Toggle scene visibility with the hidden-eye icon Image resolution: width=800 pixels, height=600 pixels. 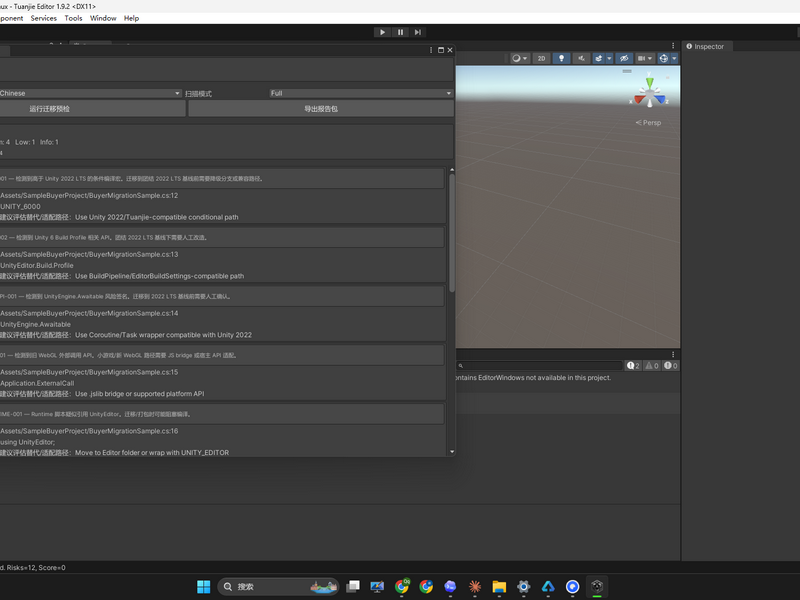pyautogui.click(x=623, y=58)
